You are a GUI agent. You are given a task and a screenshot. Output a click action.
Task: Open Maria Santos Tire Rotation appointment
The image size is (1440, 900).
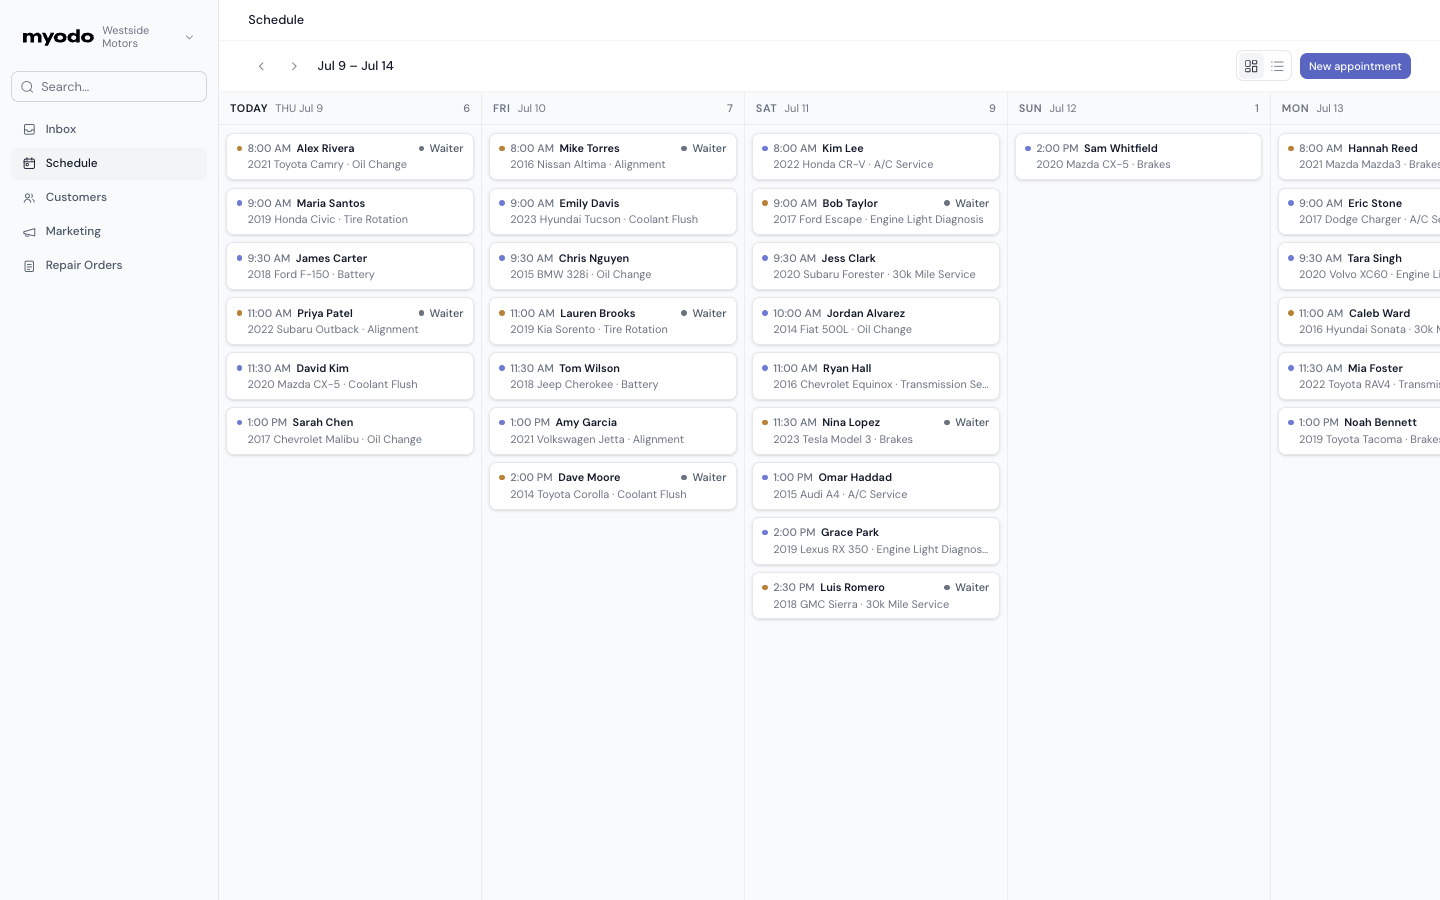pyautogui.click(x=350, y=211)
